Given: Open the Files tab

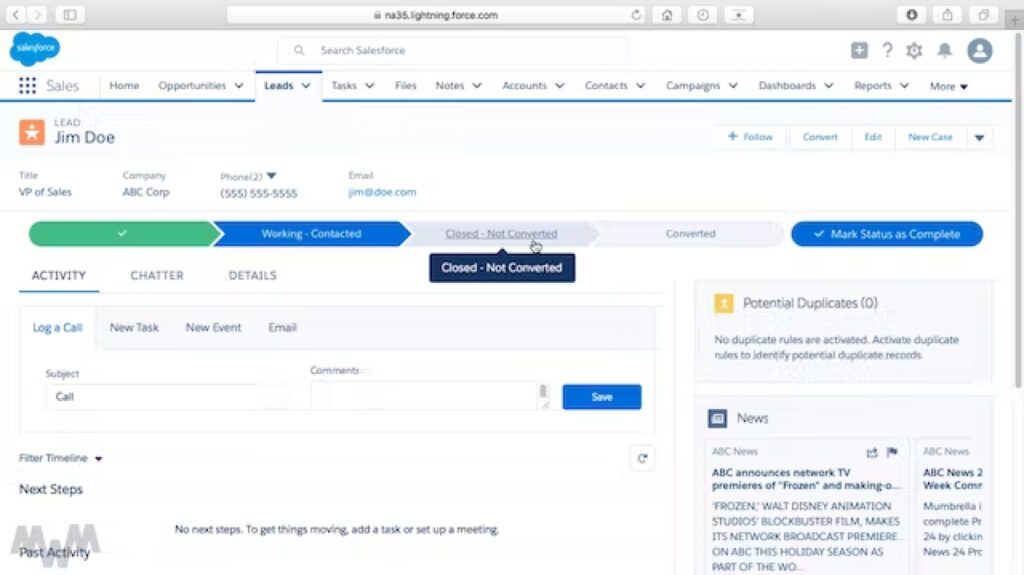Looking at the screenshot, I should [x=406, y=86].
